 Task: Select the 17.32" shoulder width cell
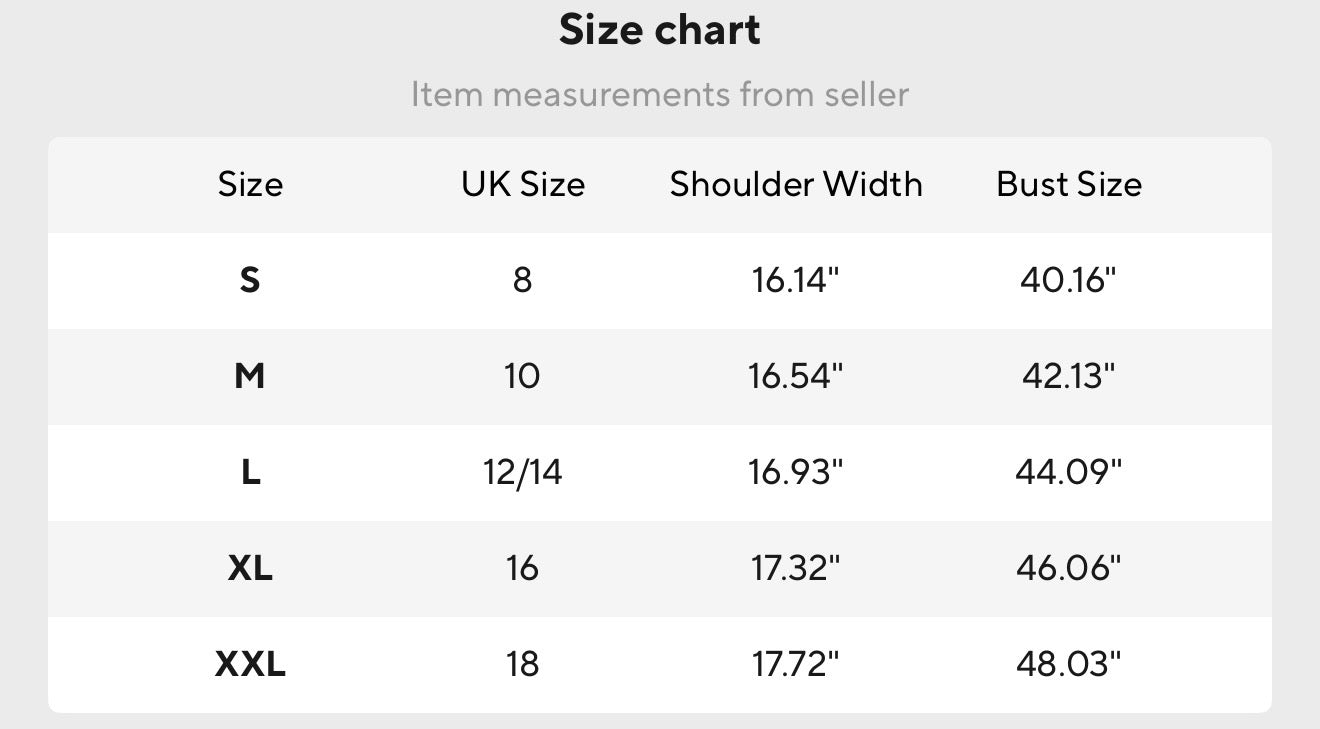796,568
